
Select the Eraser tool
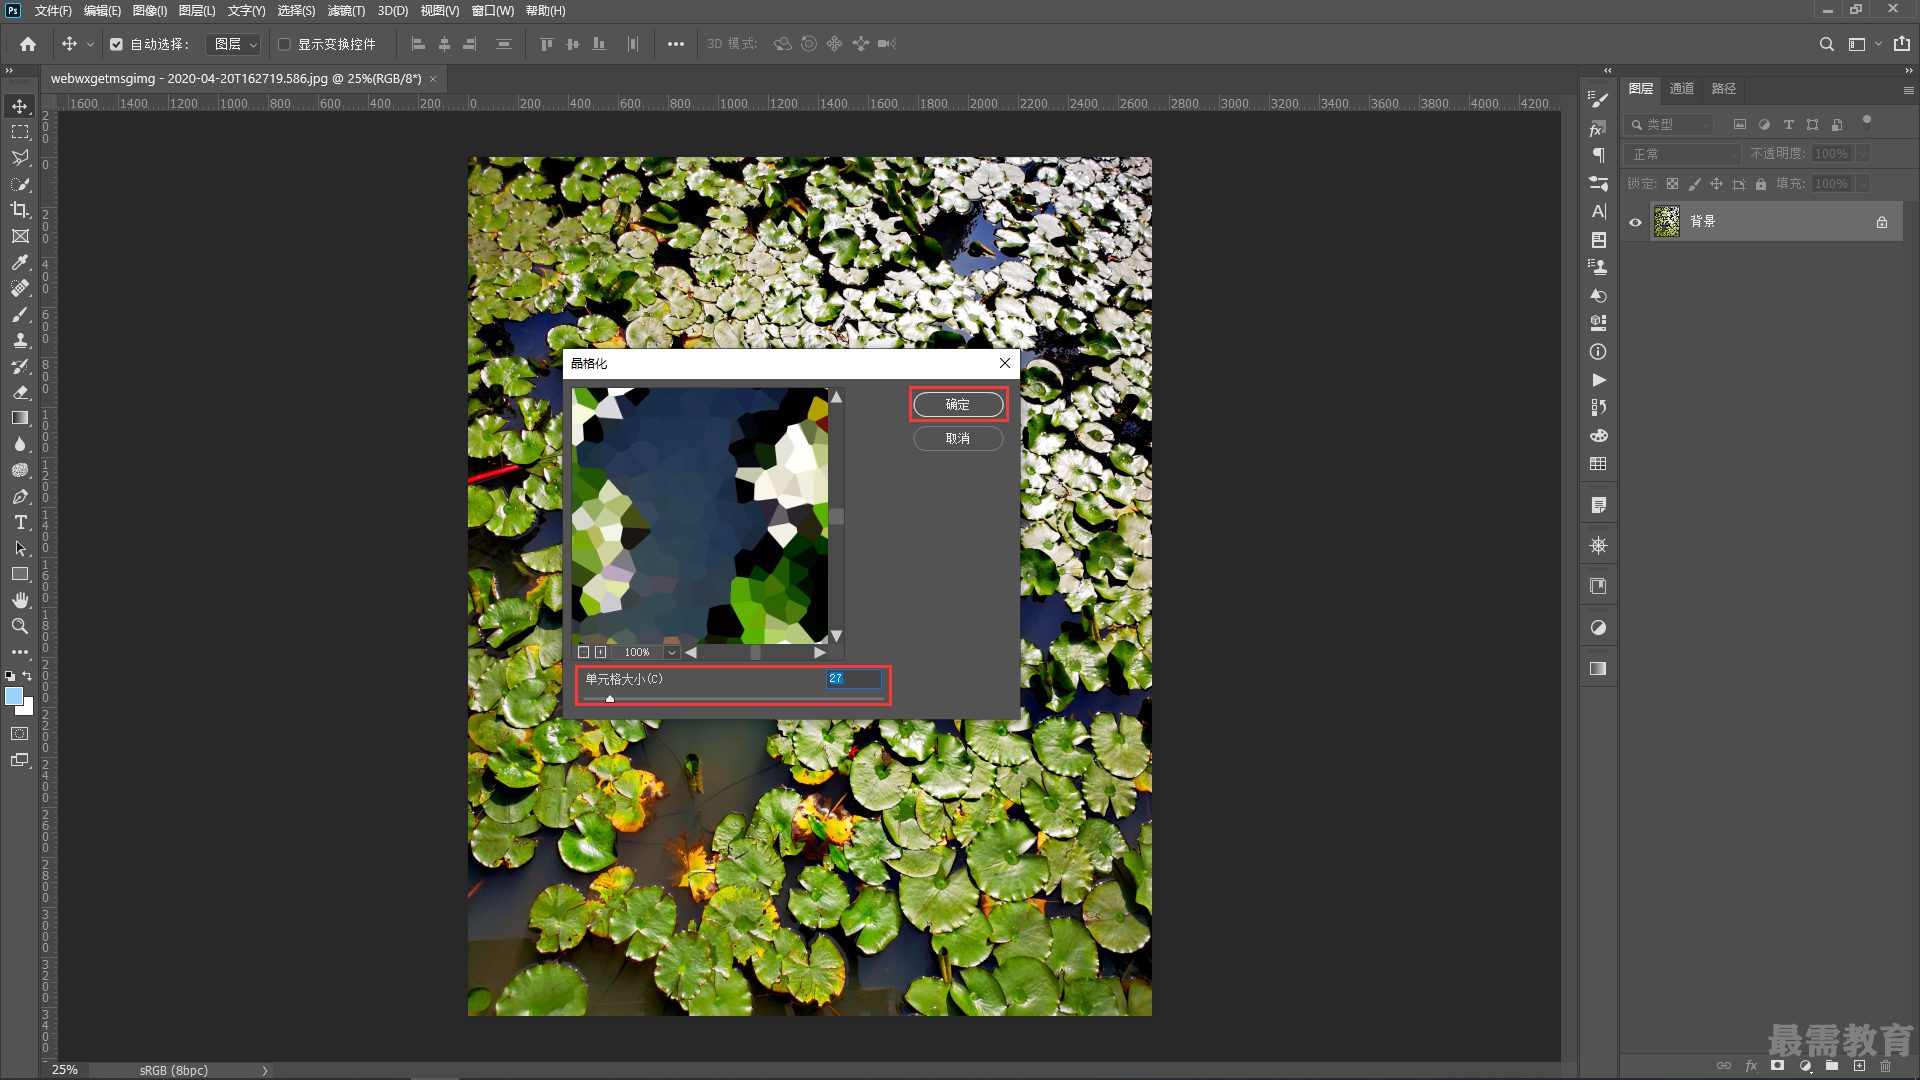click(x=20, y=392)
